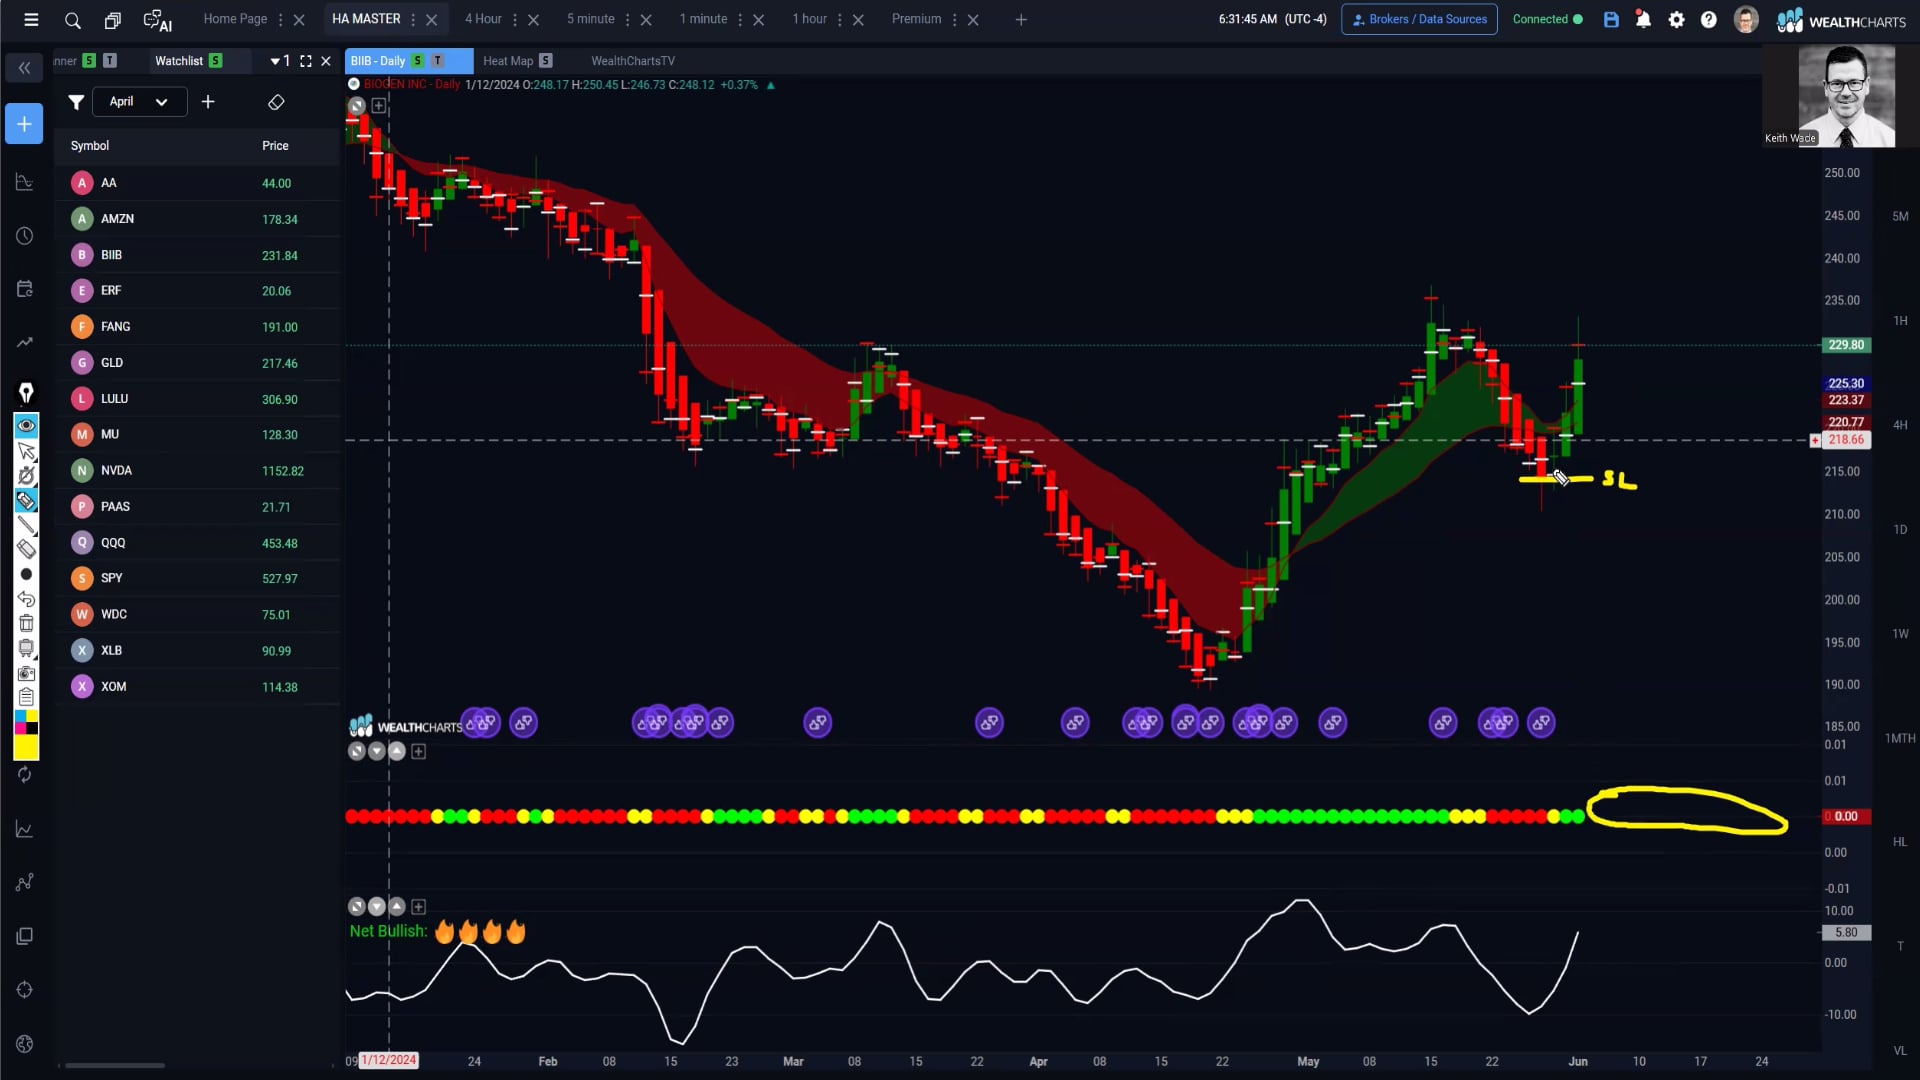Select the line drawing tool
Screen dimensions: 1920x1080
tap(26, 525)
